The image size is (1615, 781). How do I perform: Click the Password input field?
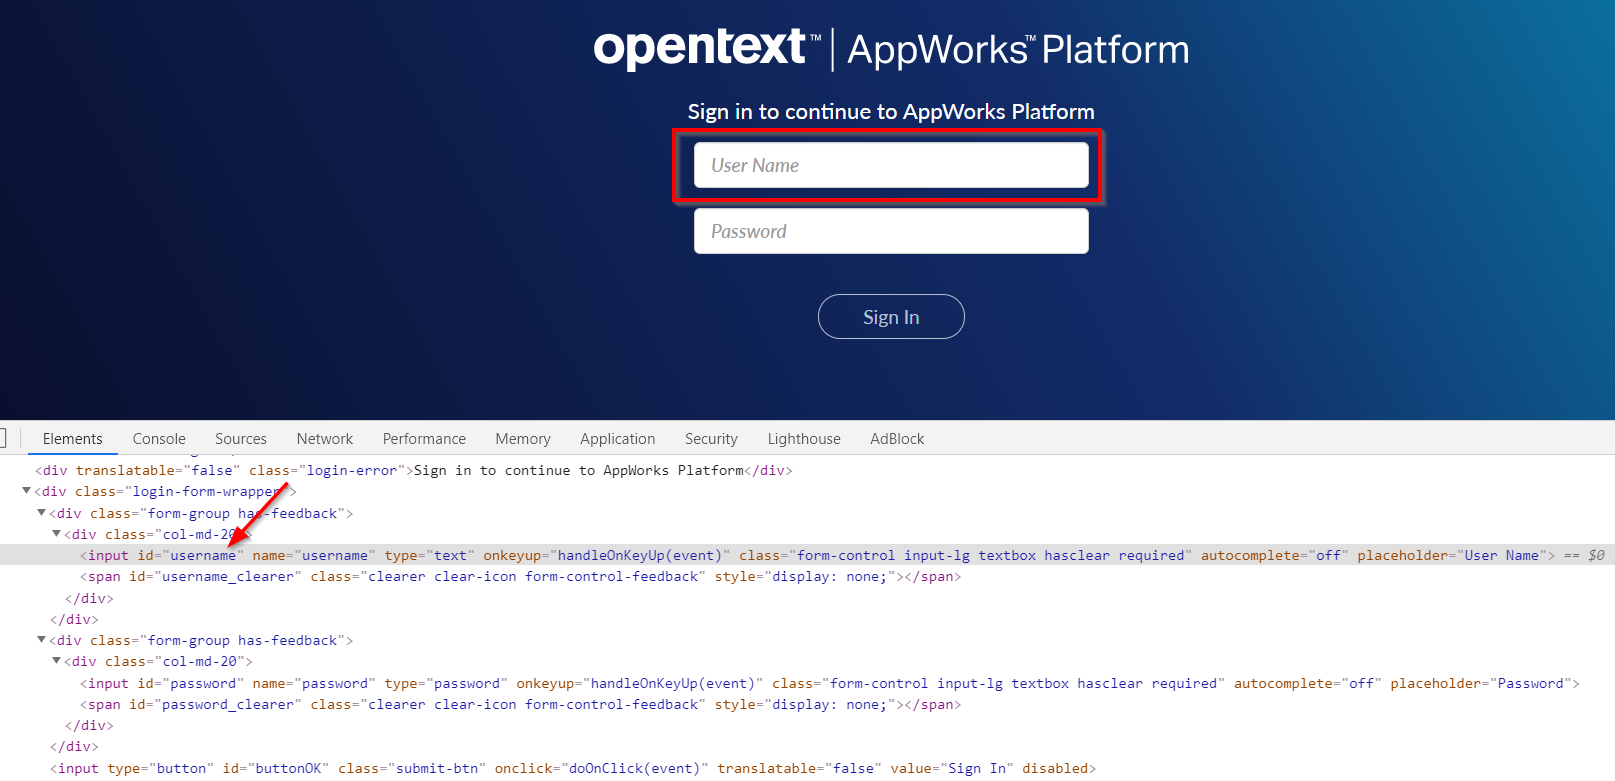[890, 232]
